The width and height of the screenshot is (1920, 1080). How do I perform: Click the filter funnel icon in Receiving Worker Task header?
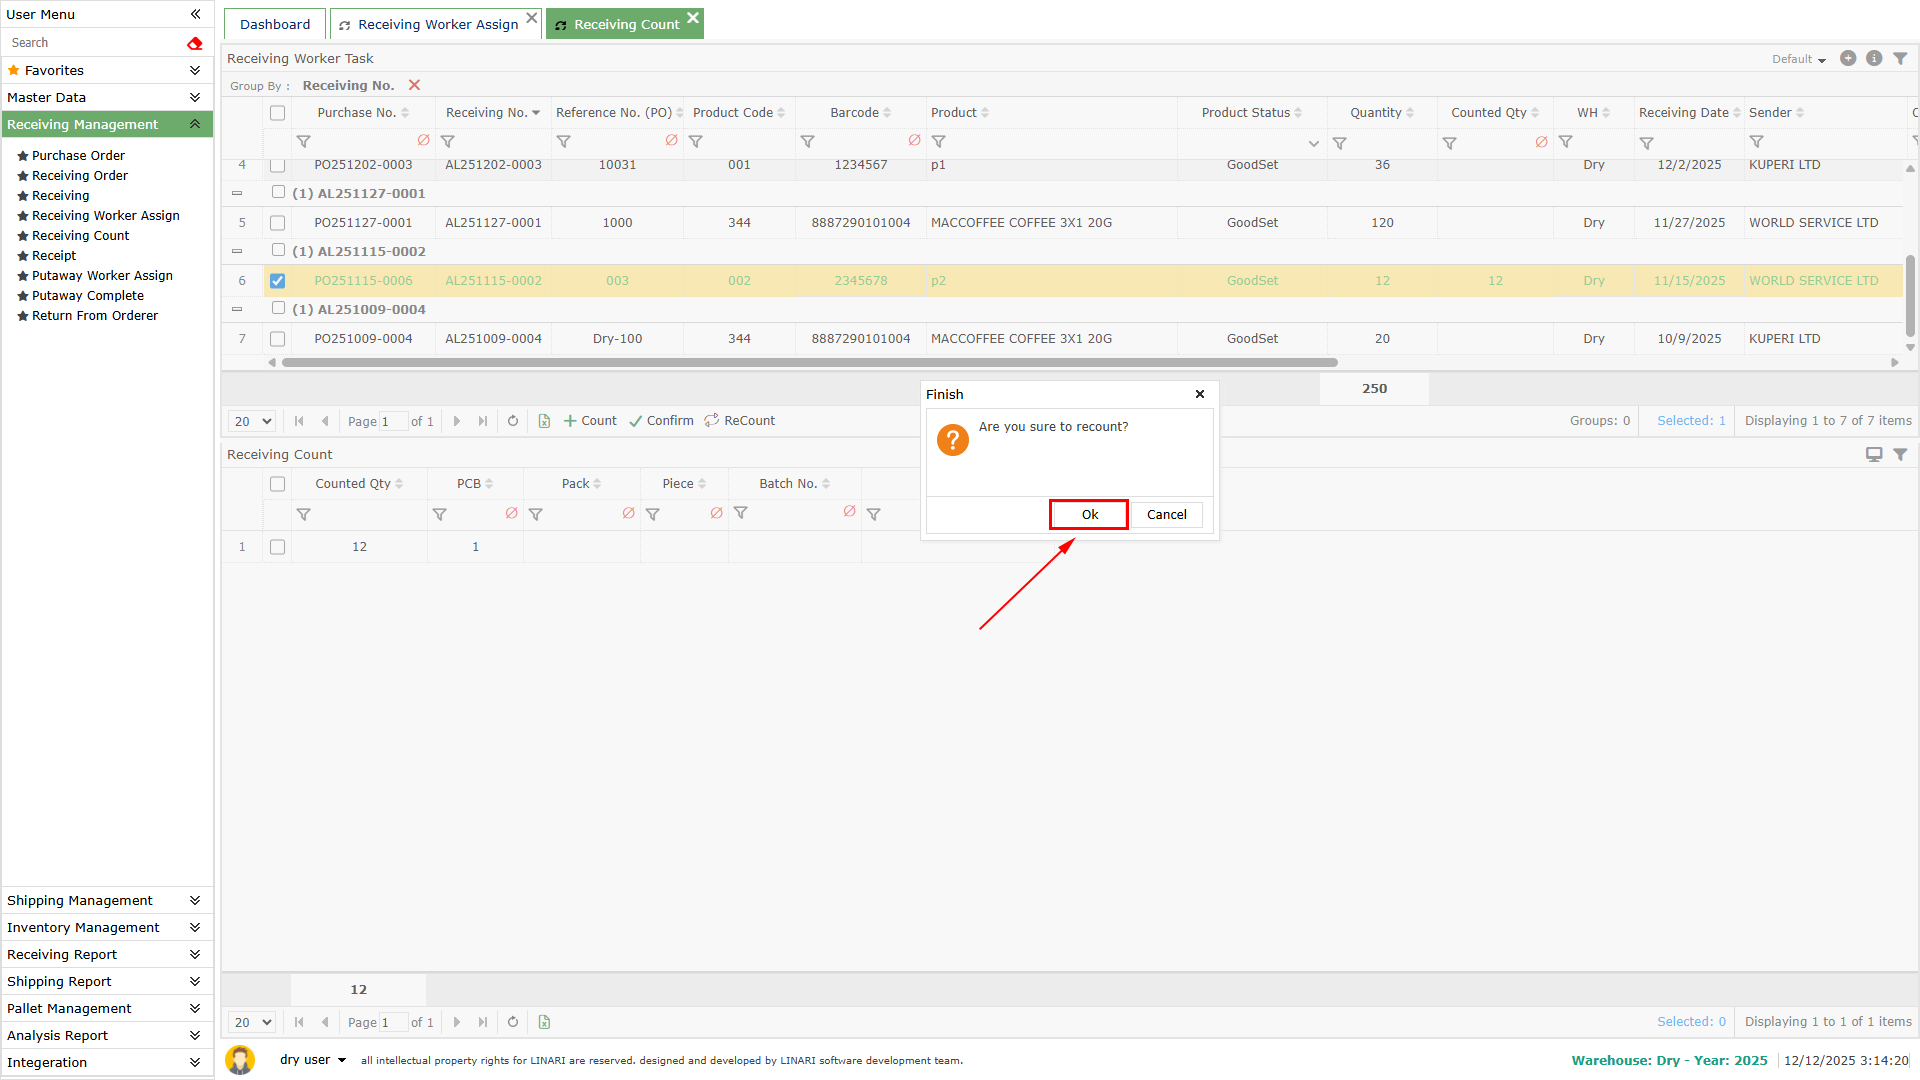[x=1900, y=59]
